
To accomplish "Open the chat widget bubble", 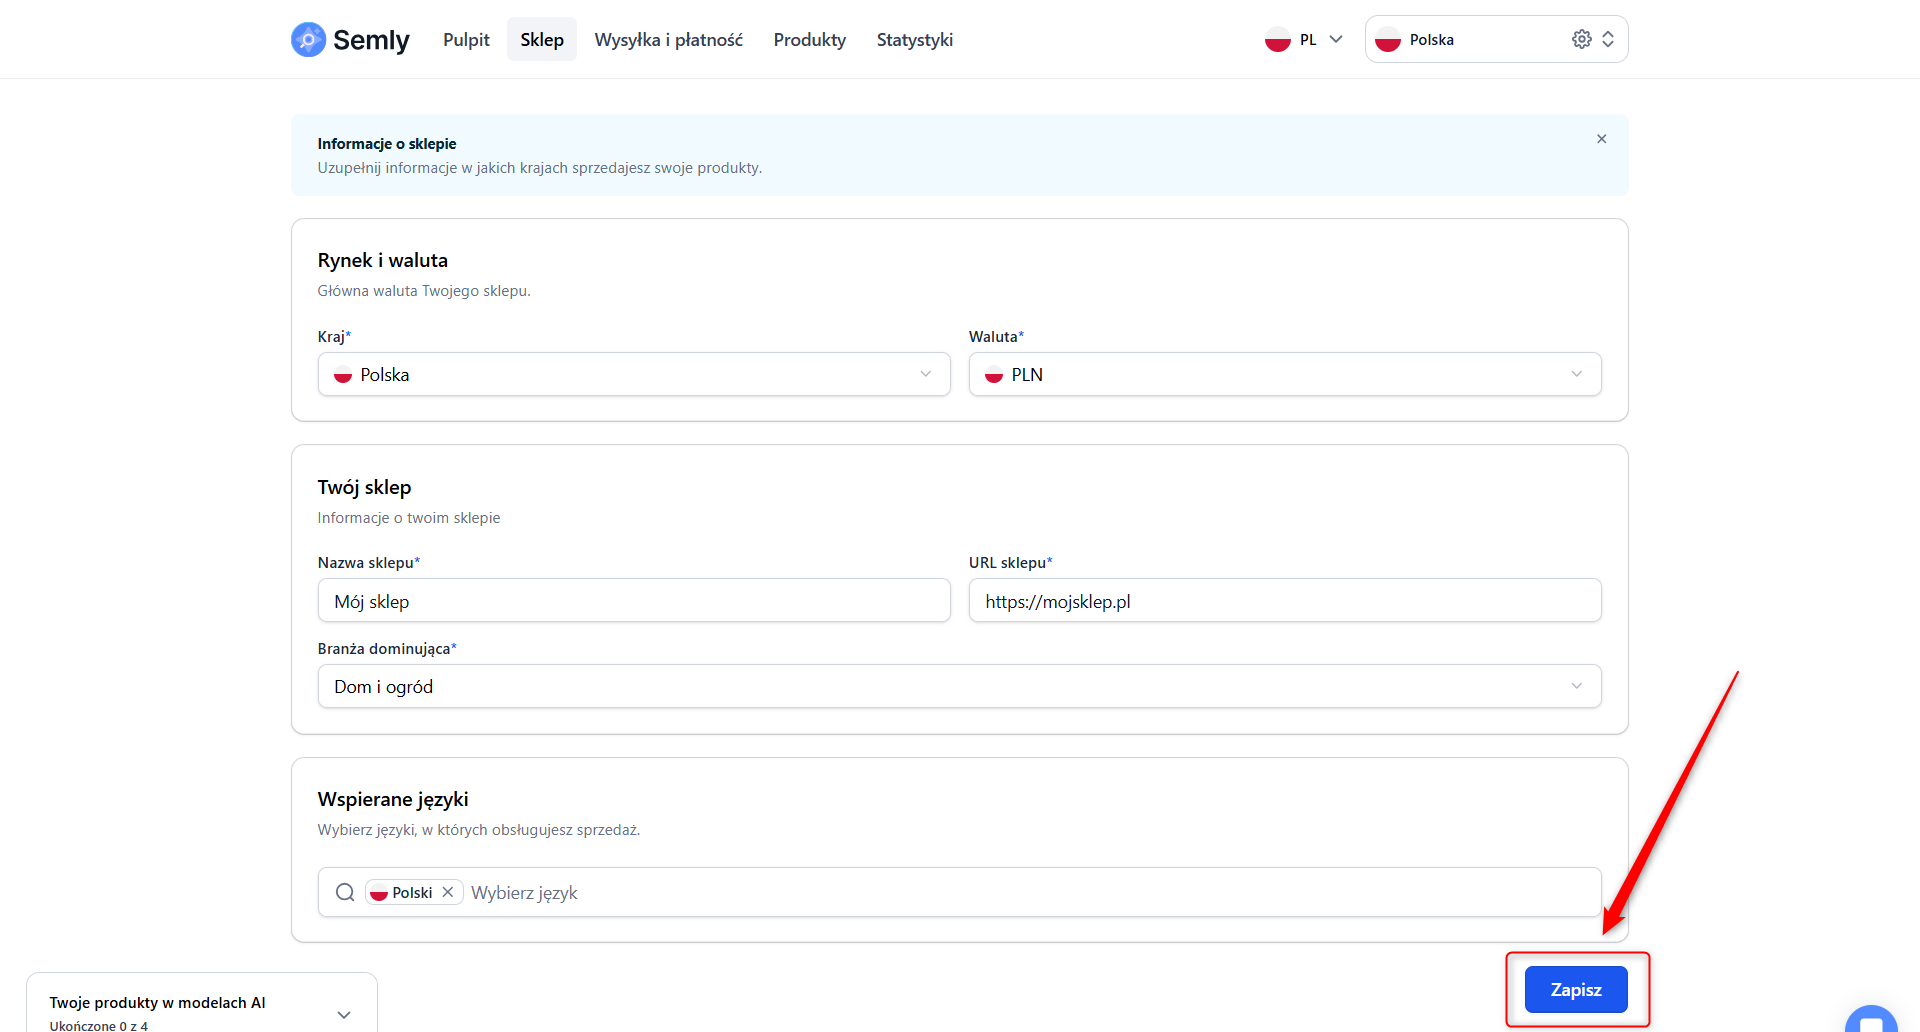I will 1871,1019.
